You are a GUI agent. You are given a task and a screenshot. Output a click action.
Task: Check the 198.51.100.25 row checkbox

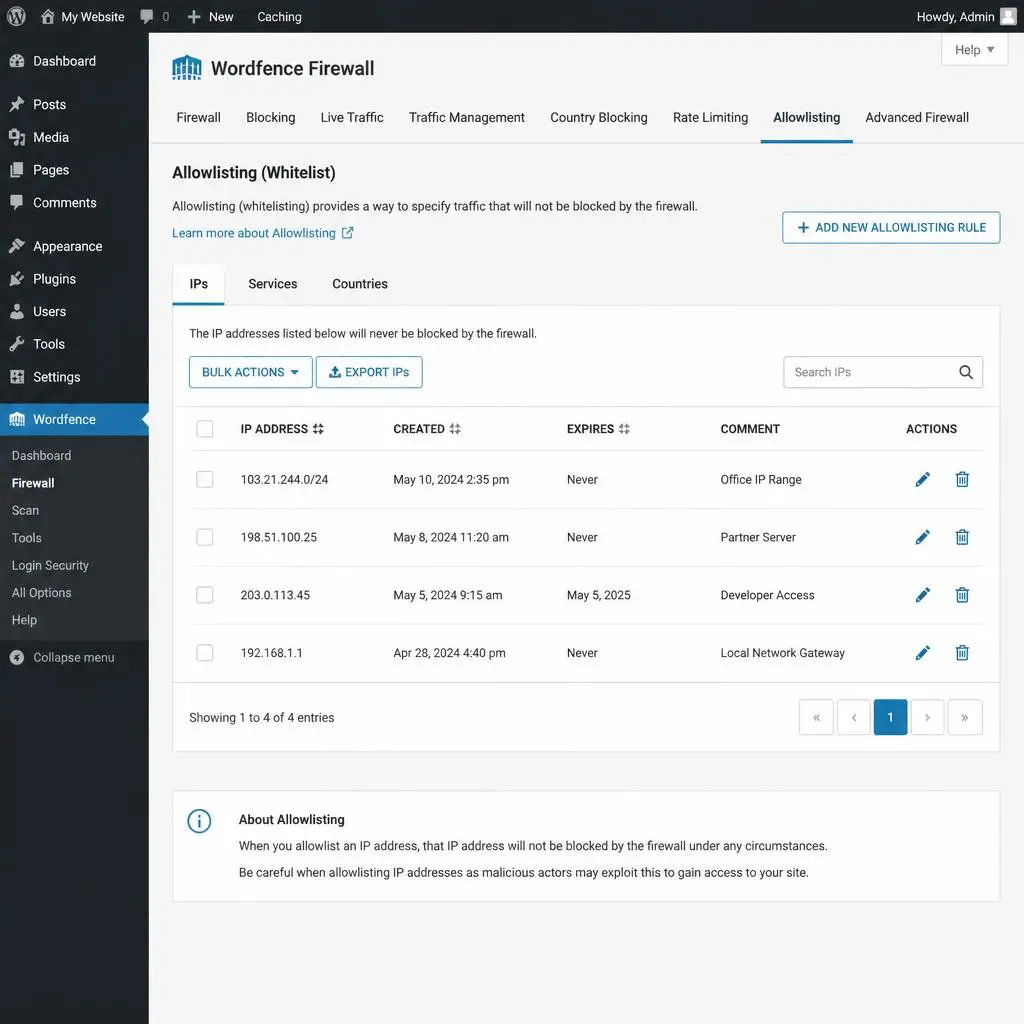pos(204,537)
